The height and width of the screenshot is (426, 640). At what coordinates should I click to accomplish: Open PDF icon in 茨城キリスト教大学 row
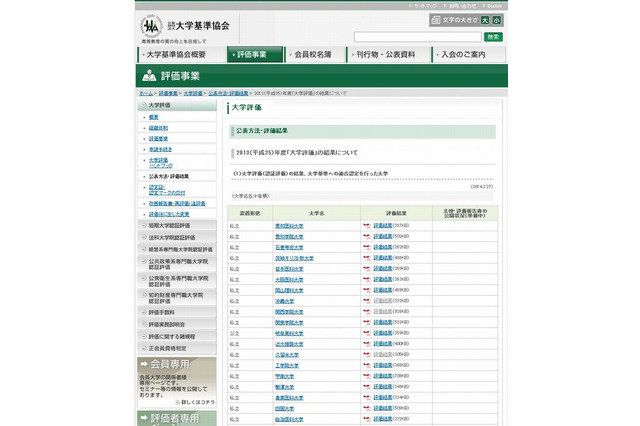367,258
